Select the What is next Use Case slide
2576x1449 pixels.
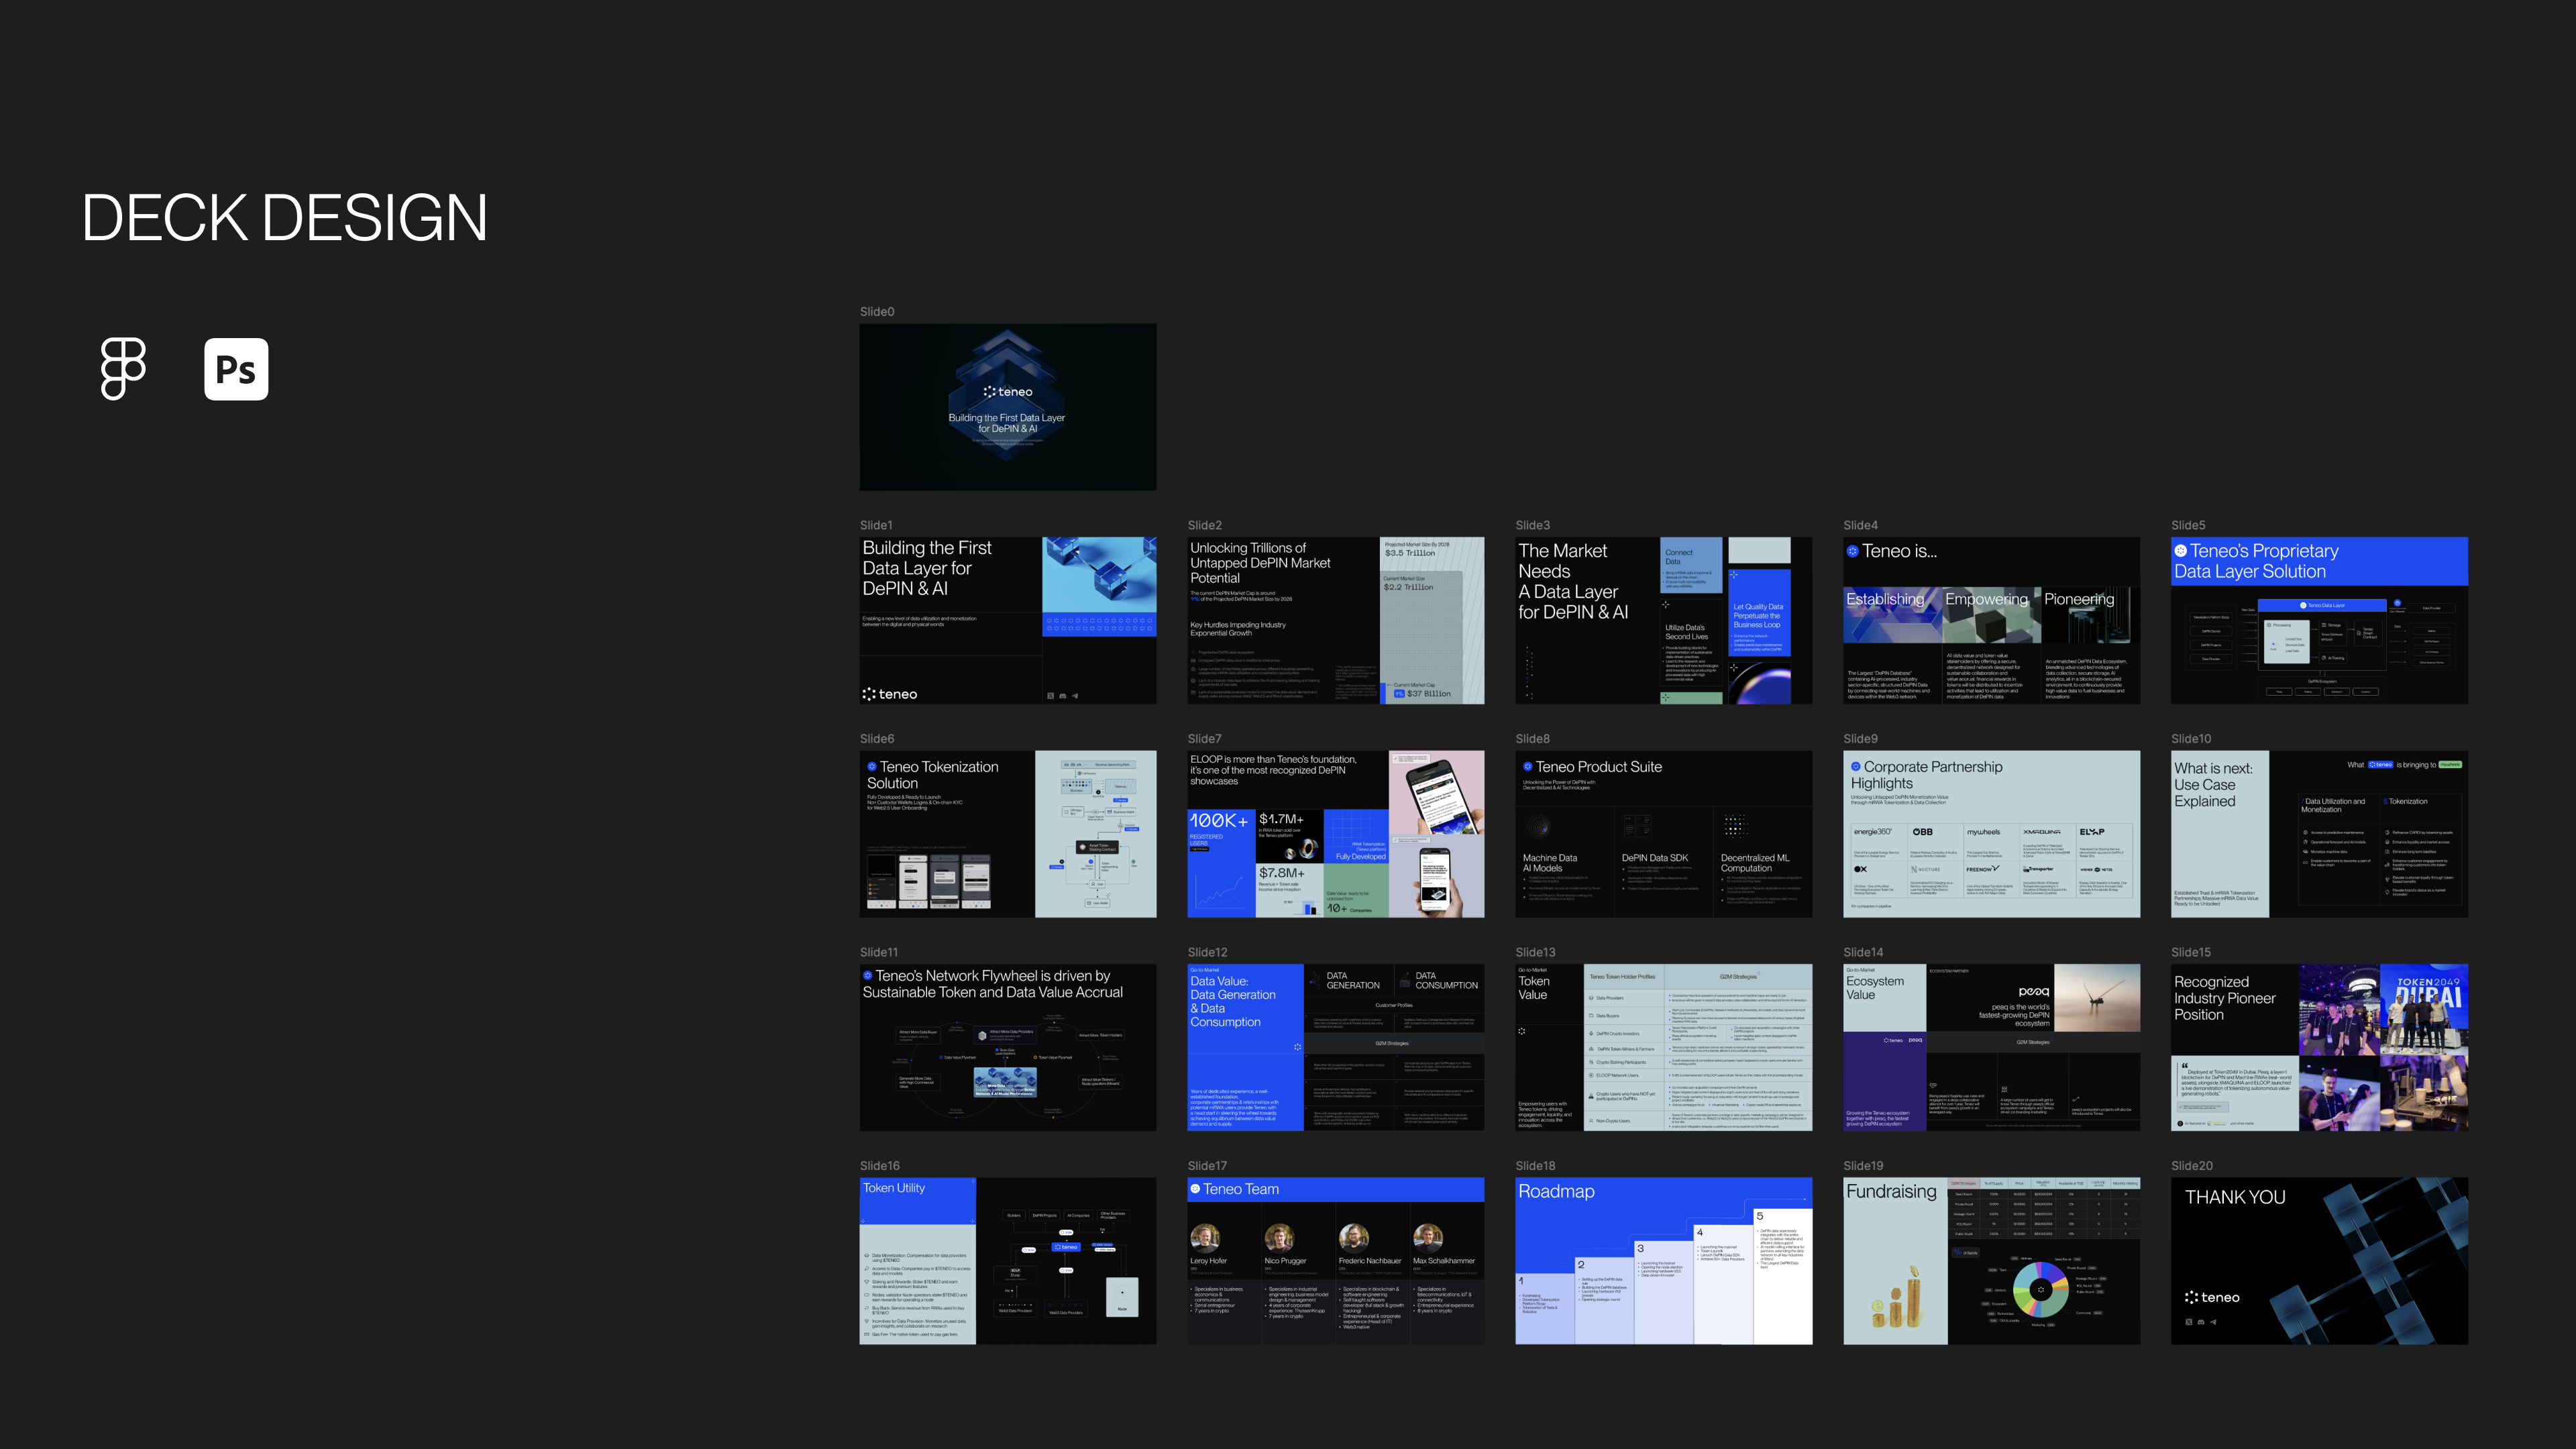(2319, 834)
